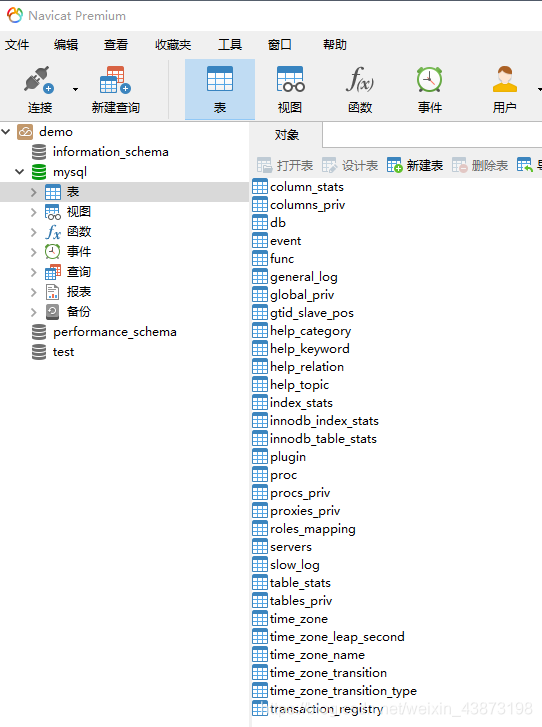Open the Window (窗口) menu
The width and height of the screenshot is (542, 727).
tap(280, 45)
